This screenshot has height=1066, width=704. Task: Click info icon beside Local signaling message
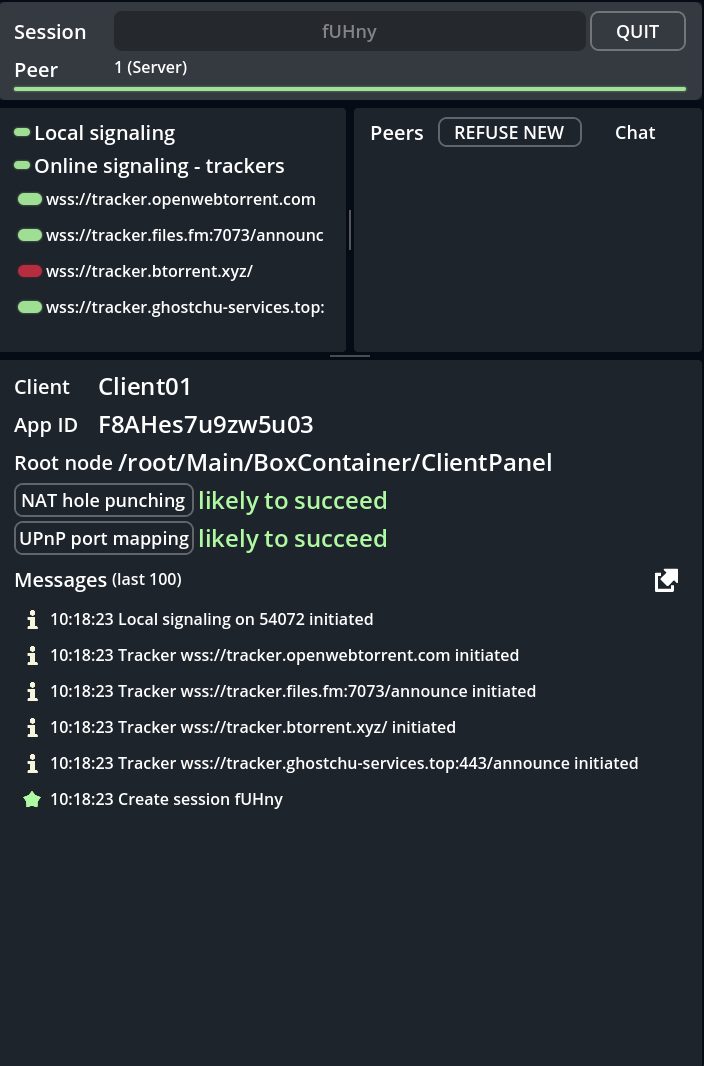point(32,620)
